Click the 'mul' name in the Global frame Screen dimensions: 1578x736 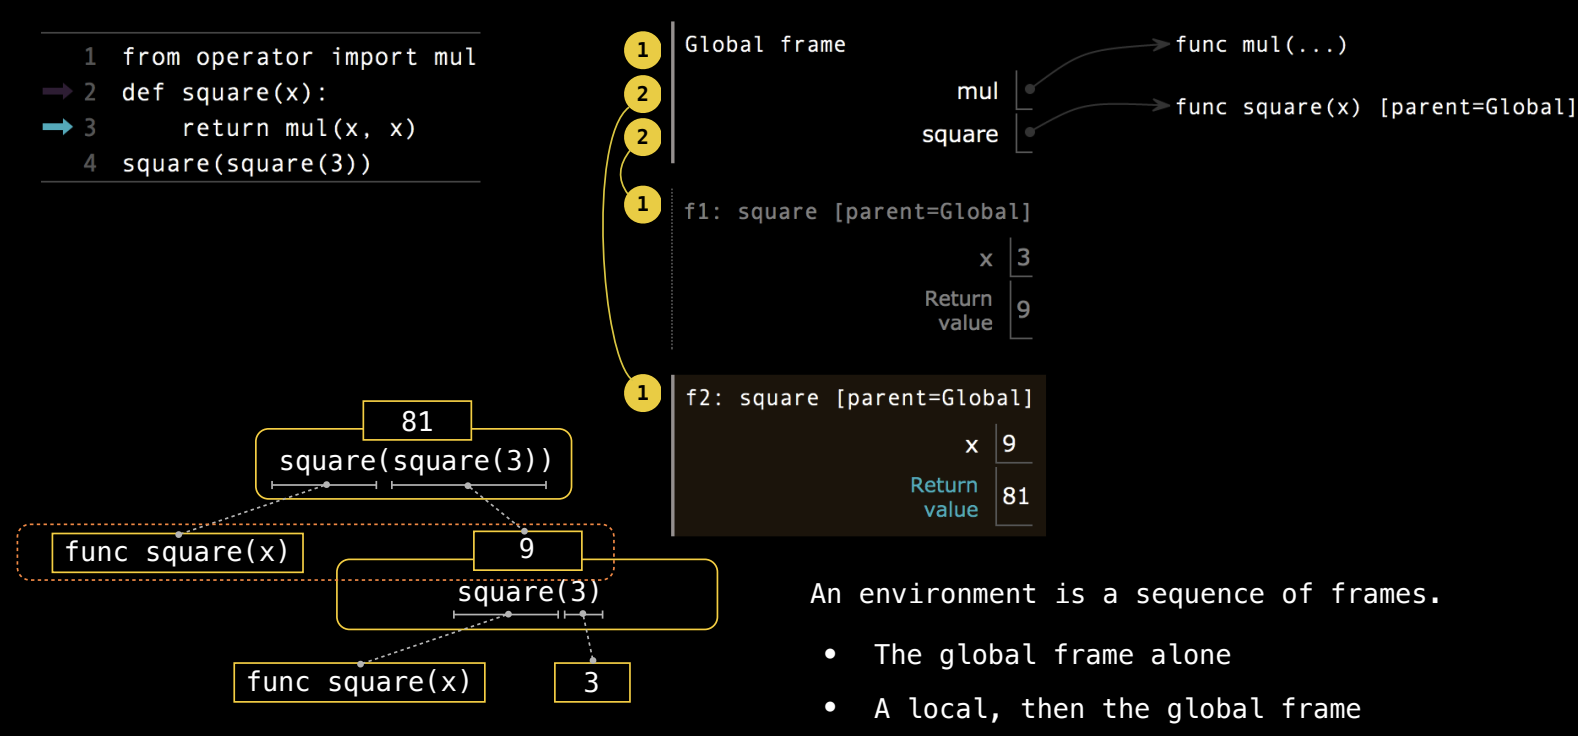tap(977, 91)
